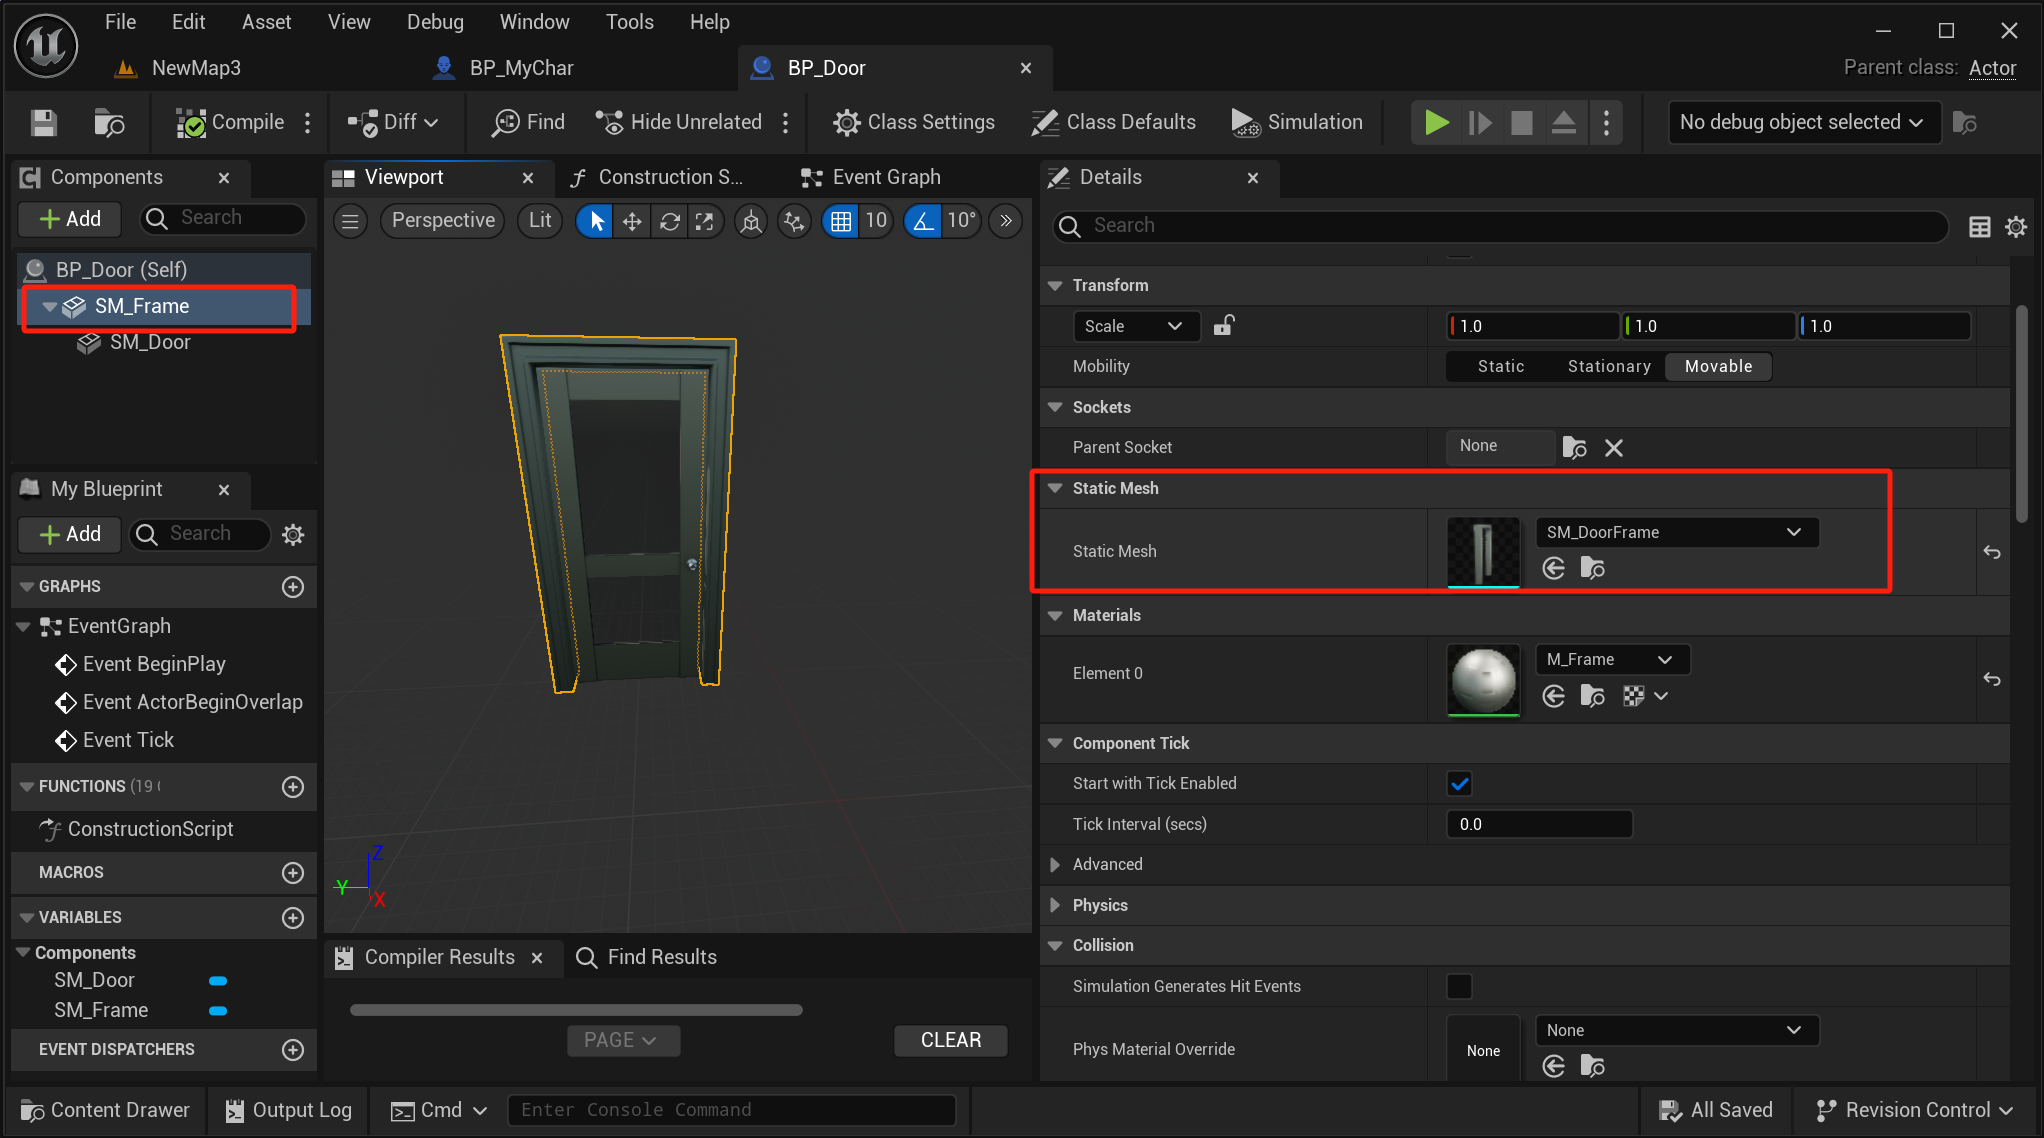Click the Static Mesh door frame thumbnail

coord(1483,552)
